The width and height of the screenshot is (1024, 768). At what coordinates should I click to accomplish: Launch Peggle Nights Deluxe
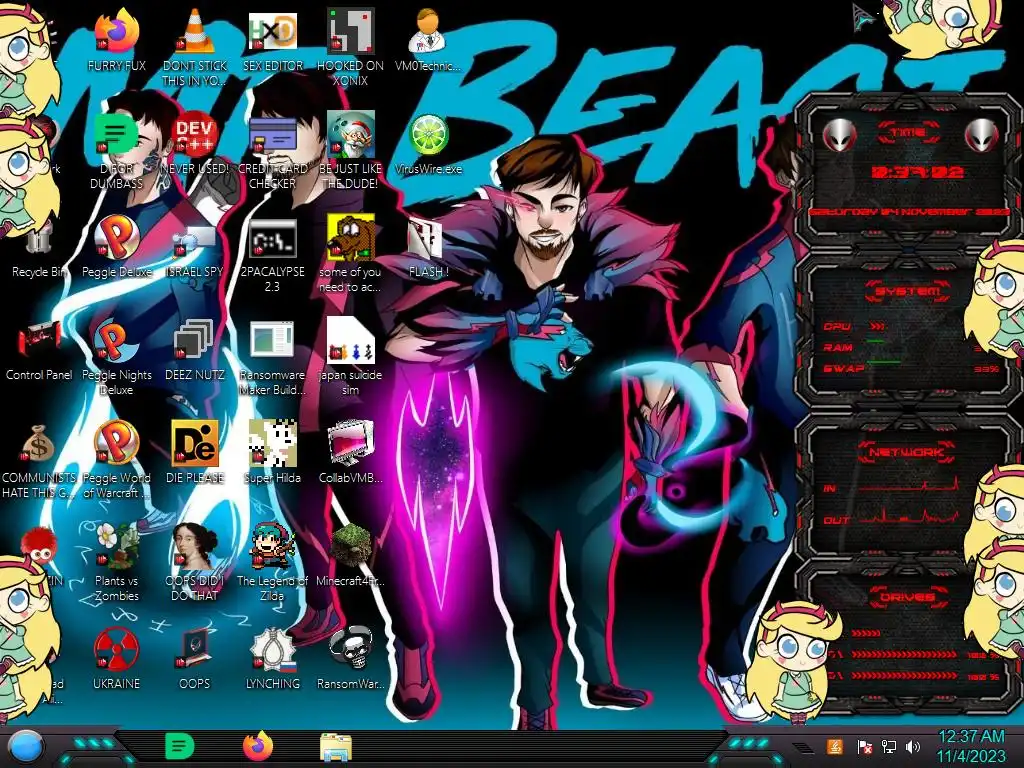coord(116,342)
